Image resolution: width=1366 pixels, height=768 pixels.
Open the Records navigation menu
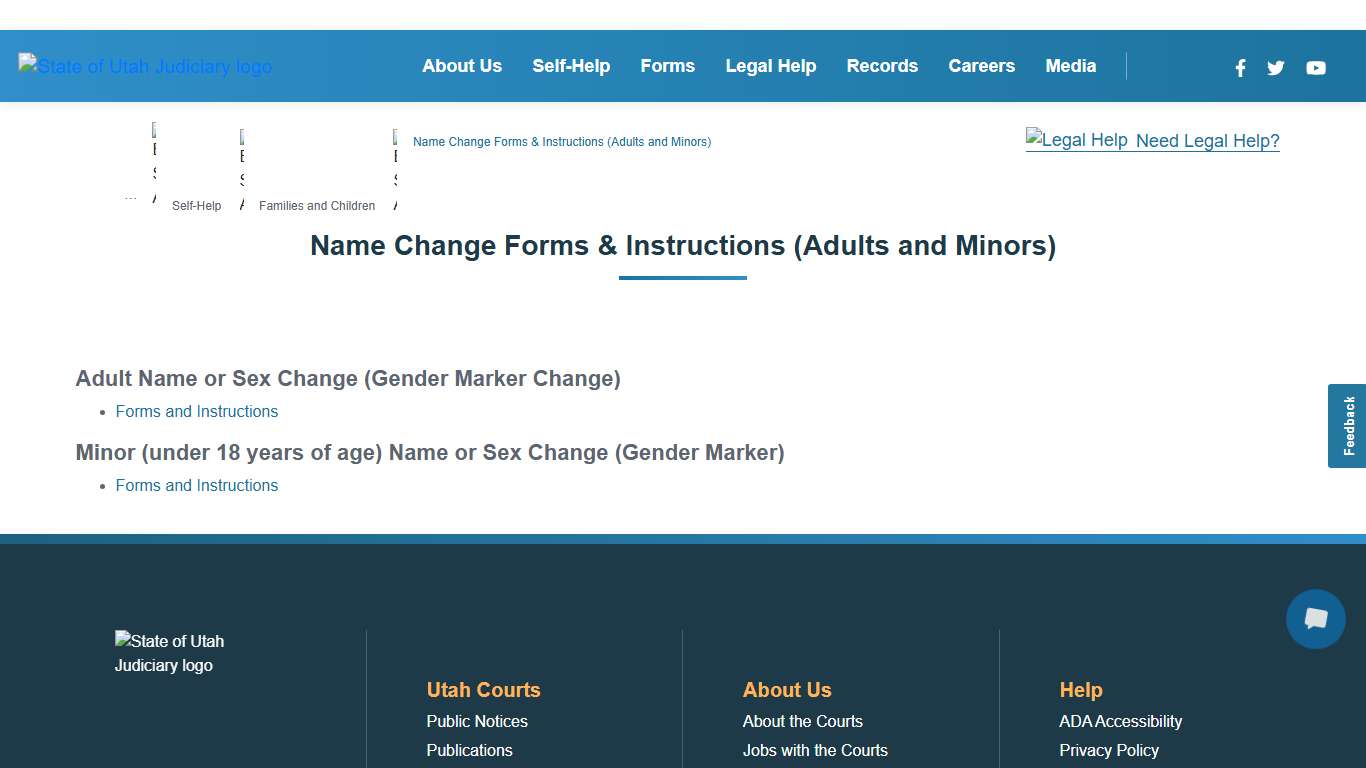tap(882, 66)
